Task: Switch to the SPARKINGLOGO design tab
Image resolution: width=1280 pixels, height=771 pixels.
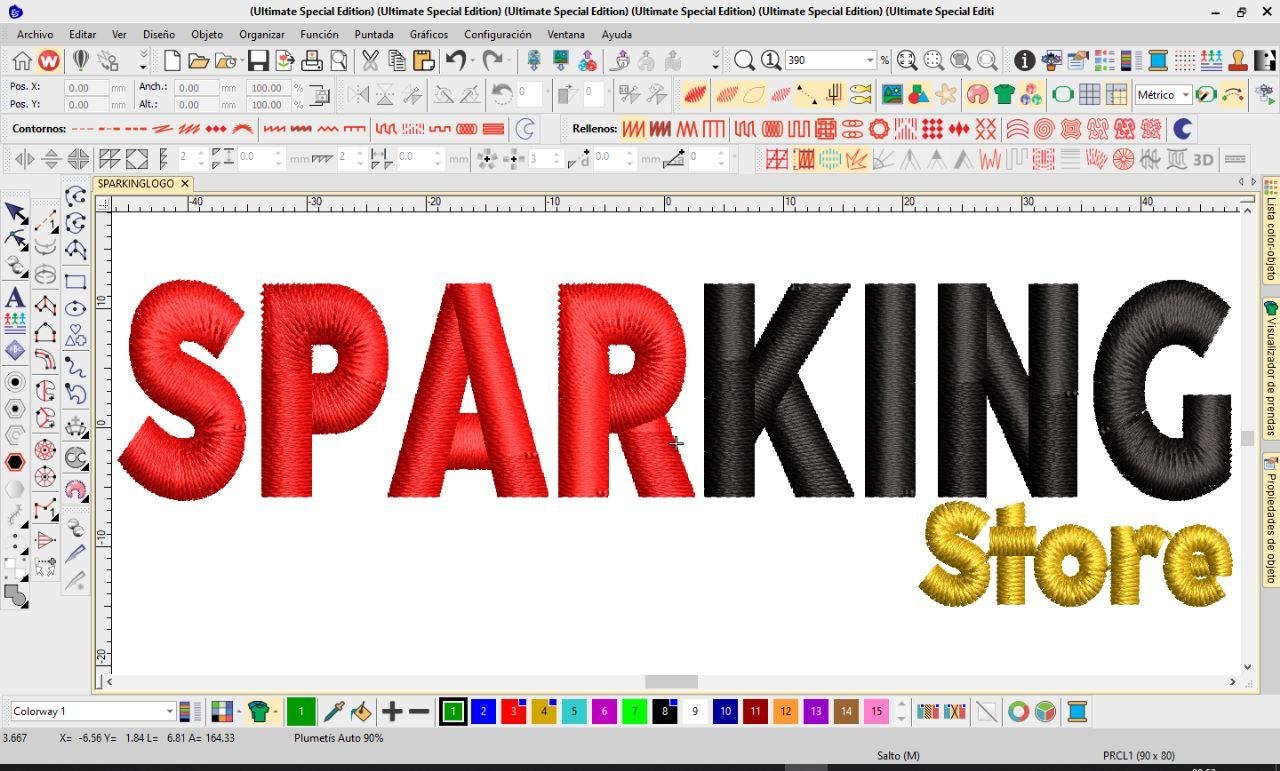Action: pos(136,184)
